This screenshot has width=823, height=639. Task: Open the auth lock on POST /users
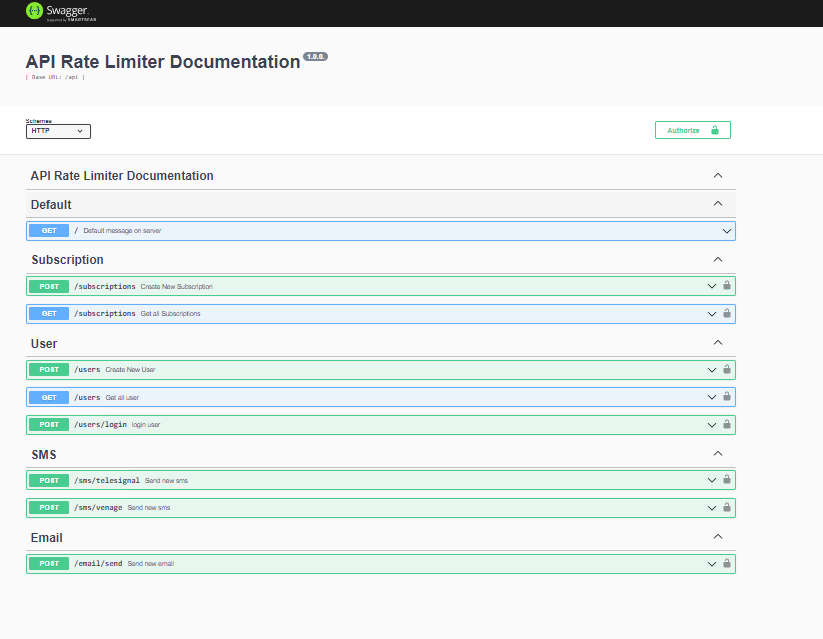[x=727, y=369]
